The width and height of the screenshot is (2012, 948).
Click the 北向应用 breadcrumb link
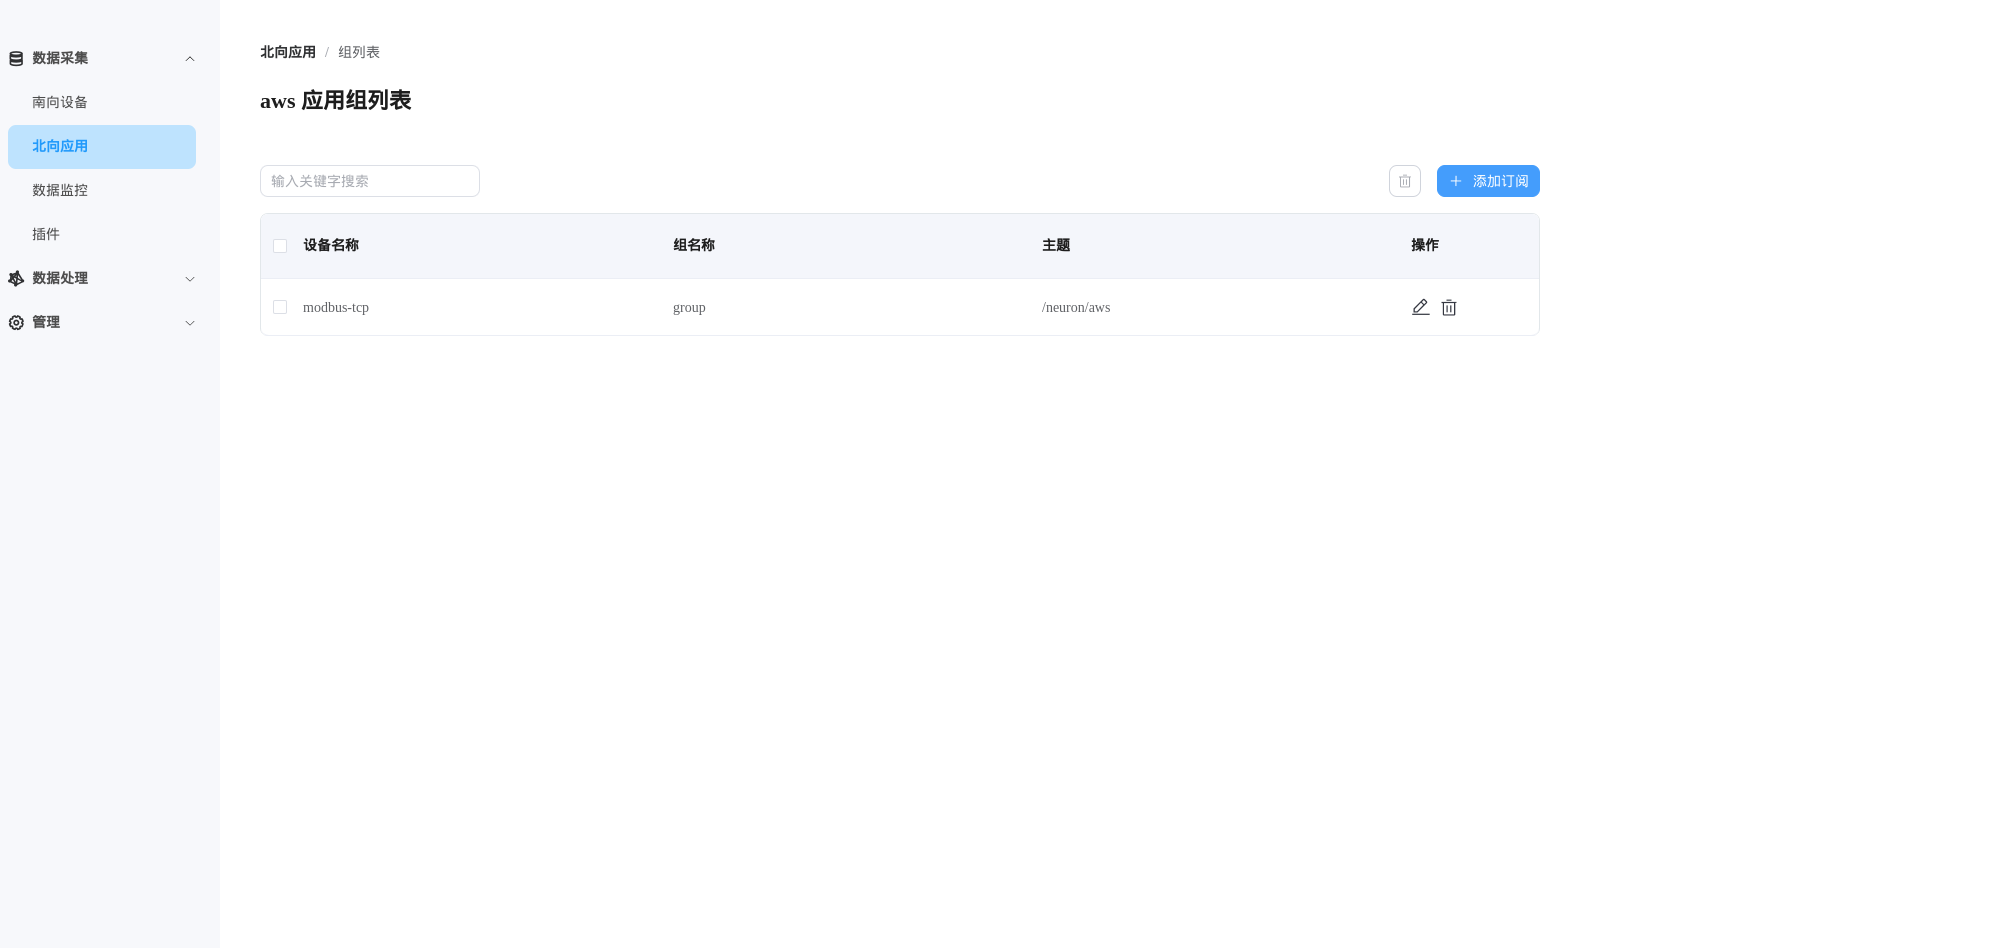click(287, 51)
